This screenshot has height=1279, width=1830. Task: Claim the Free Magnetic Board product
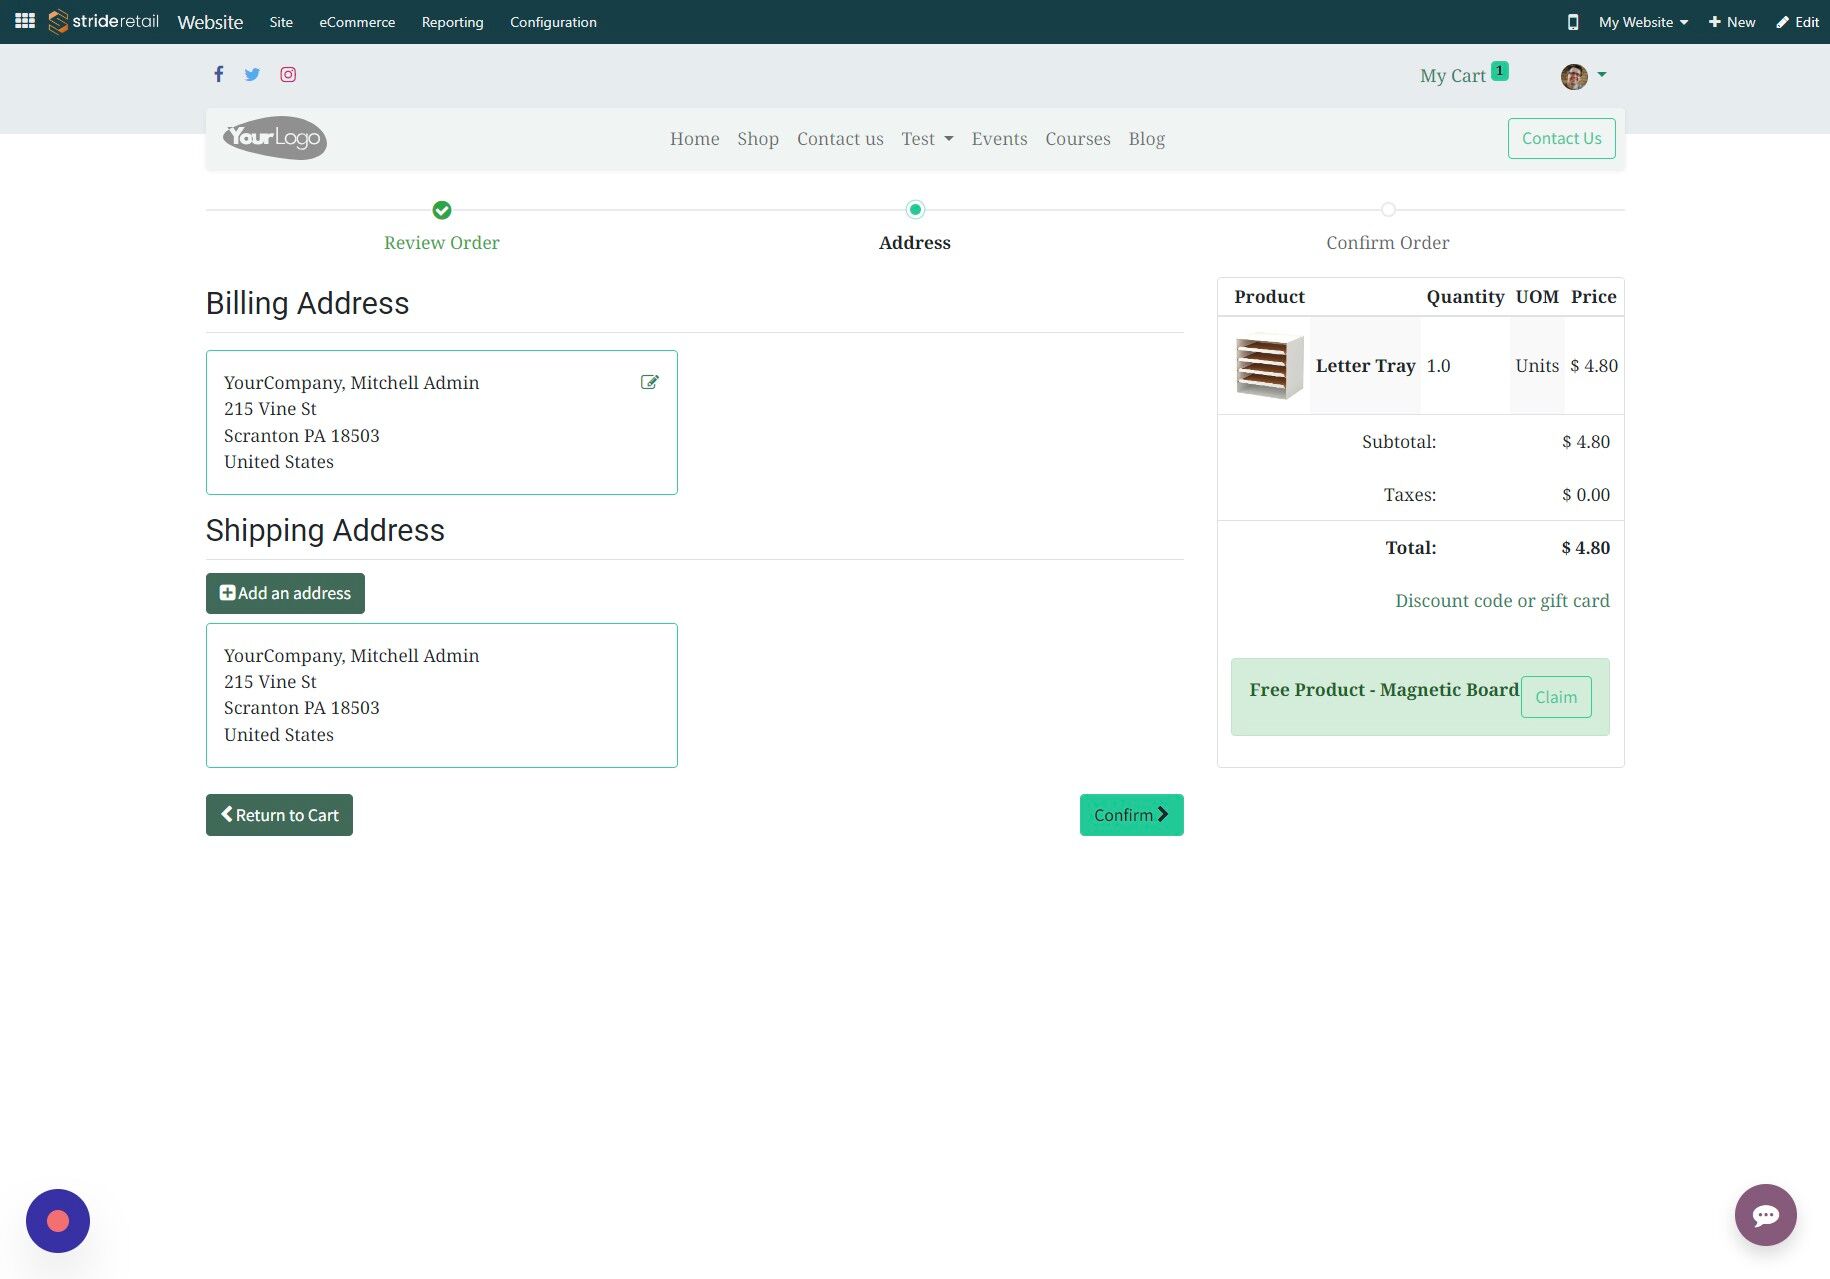[1556, 696]
